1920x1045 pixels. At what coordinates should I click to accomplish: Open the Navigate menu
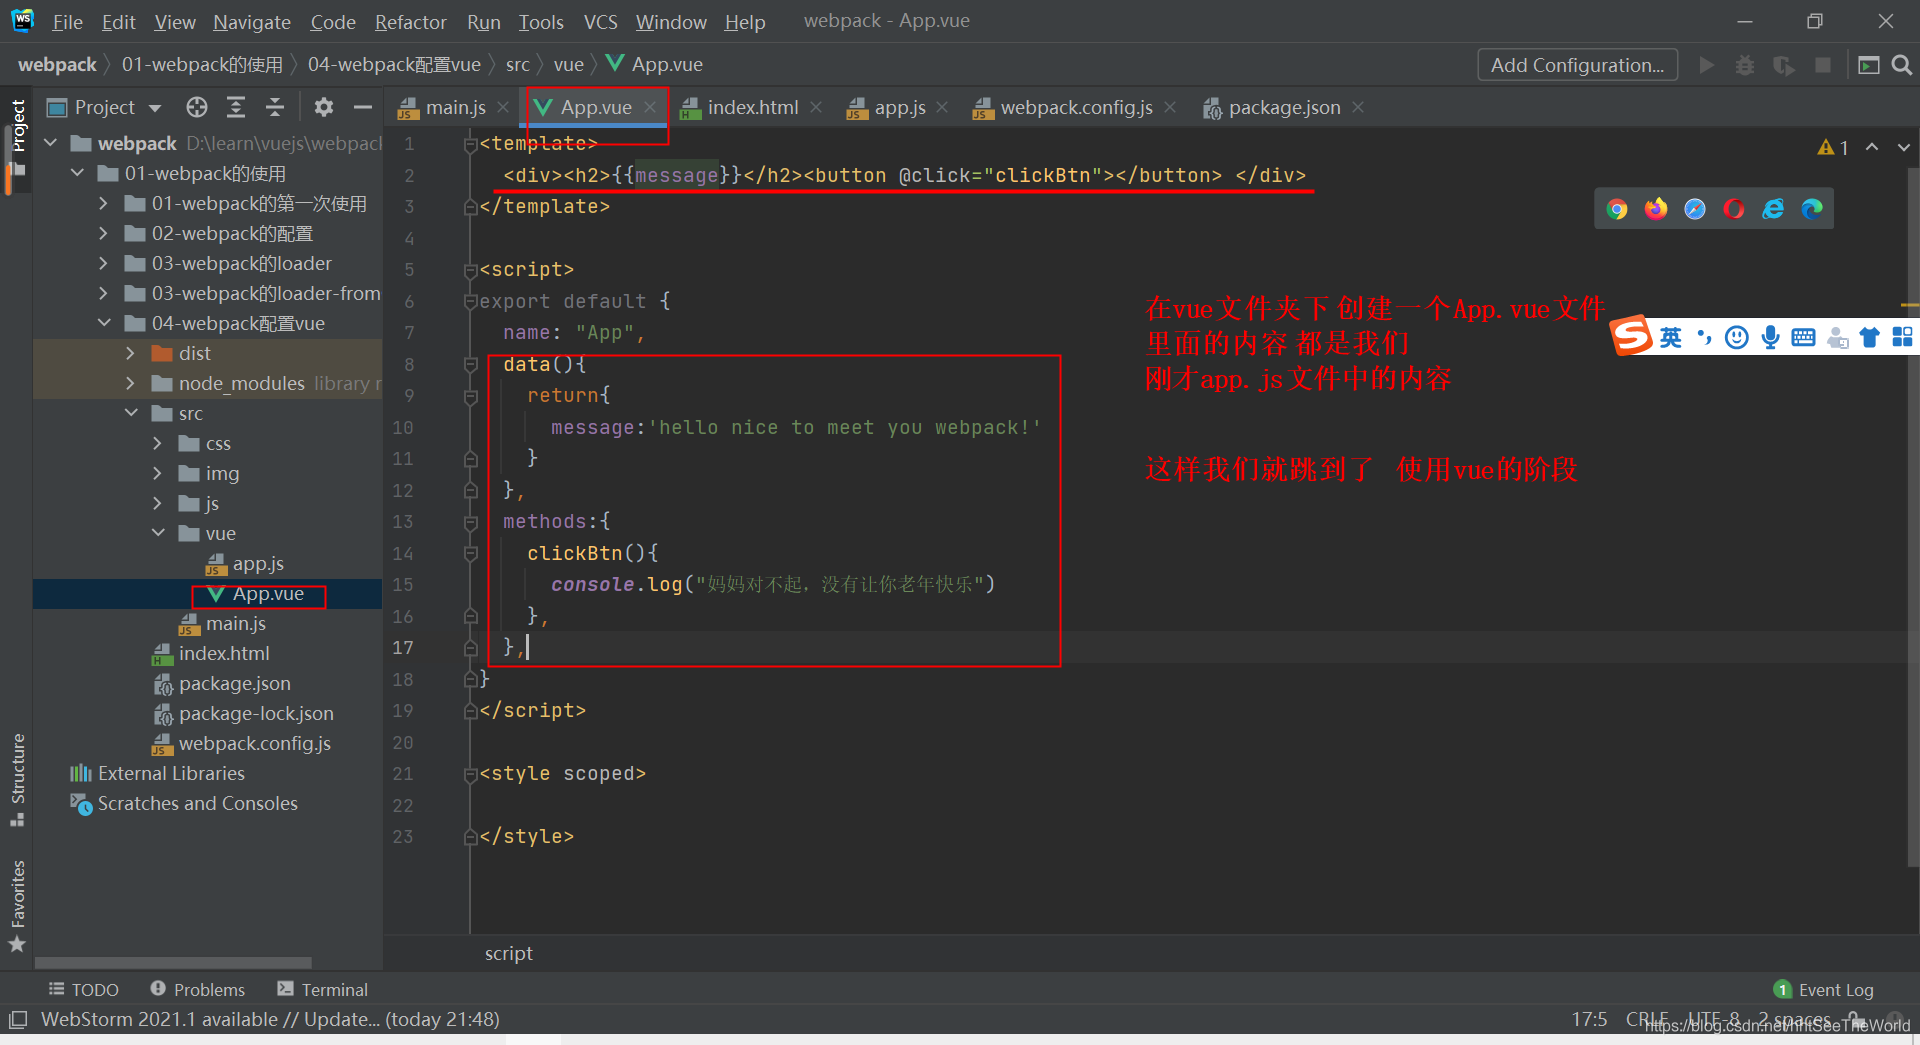[x=252, y=21]
